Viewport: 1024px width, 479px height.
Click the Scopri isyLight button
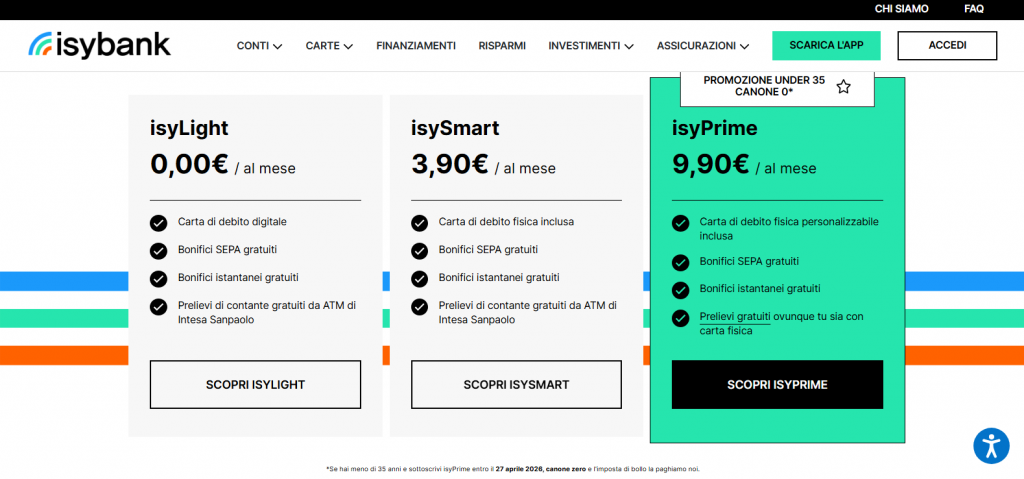tap(255, 385)
